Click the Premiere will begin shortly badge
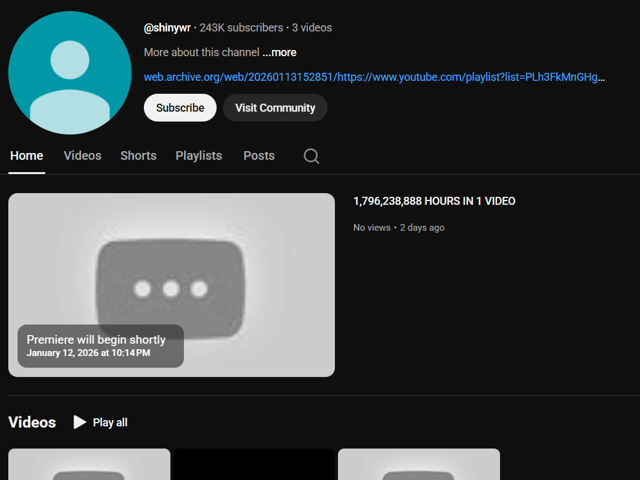Viewport: 640px width, 480px height. (x=100, y=346)
